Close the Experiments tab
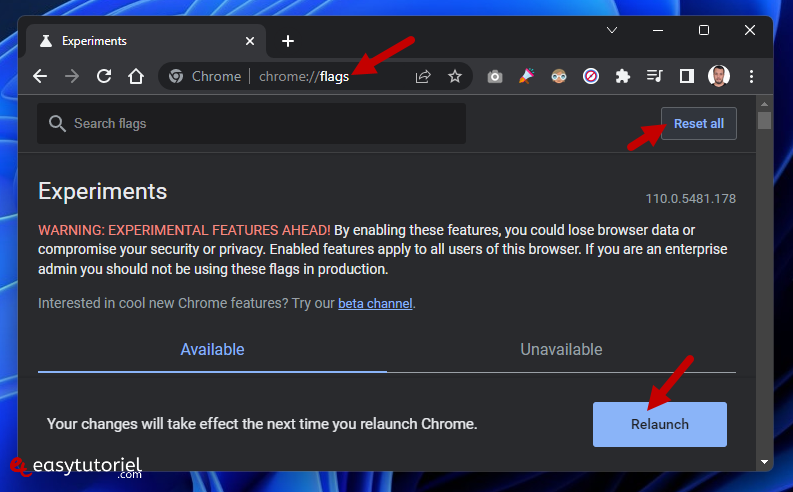Image resolution: width=793 pixels, height=492 pixels. tap(250, 41)
